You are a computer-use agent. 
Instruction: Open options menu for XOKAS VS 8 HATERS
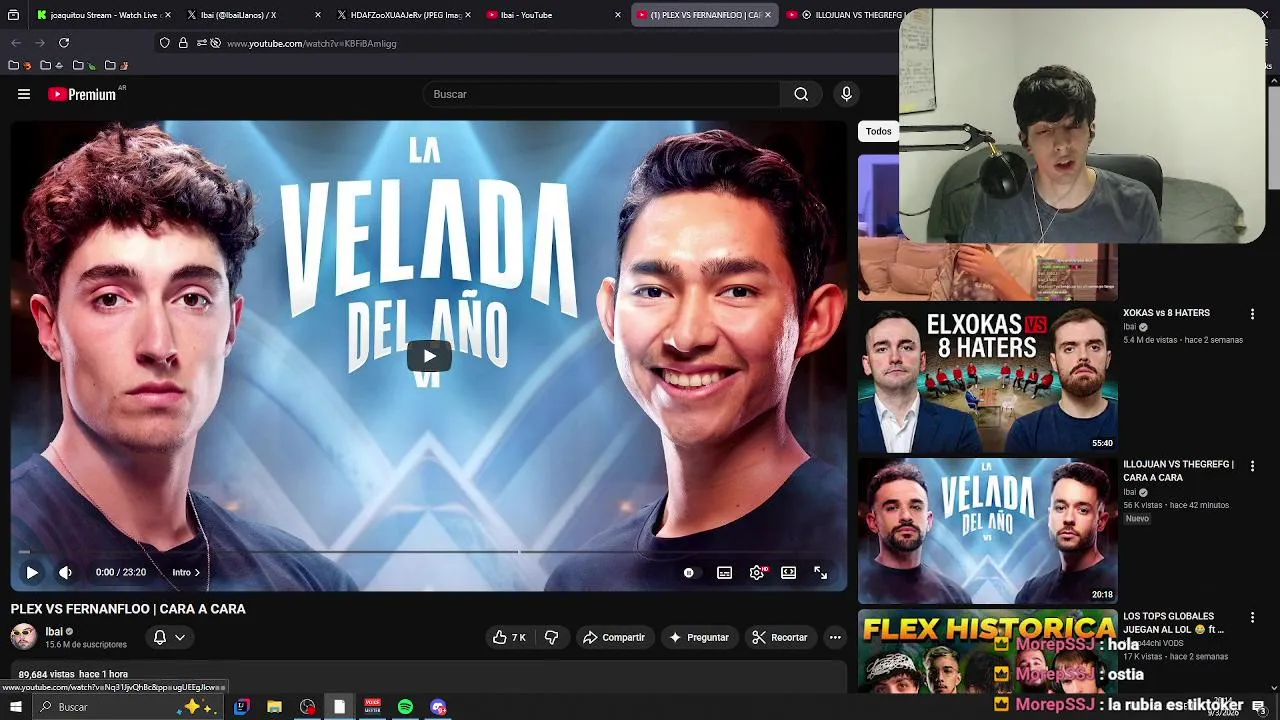(1252, 314)
